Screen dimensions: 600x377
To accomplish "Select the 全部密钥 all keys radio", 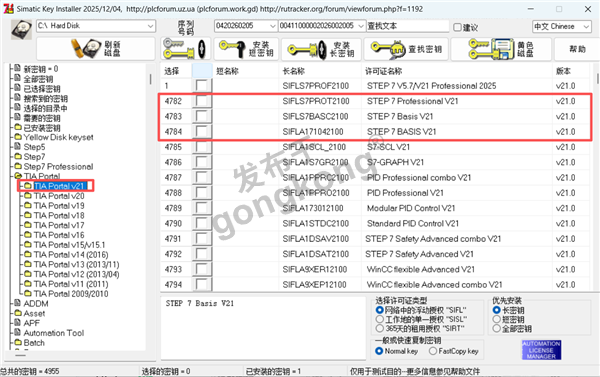I will pyautogui.click(x=497, y=328).
